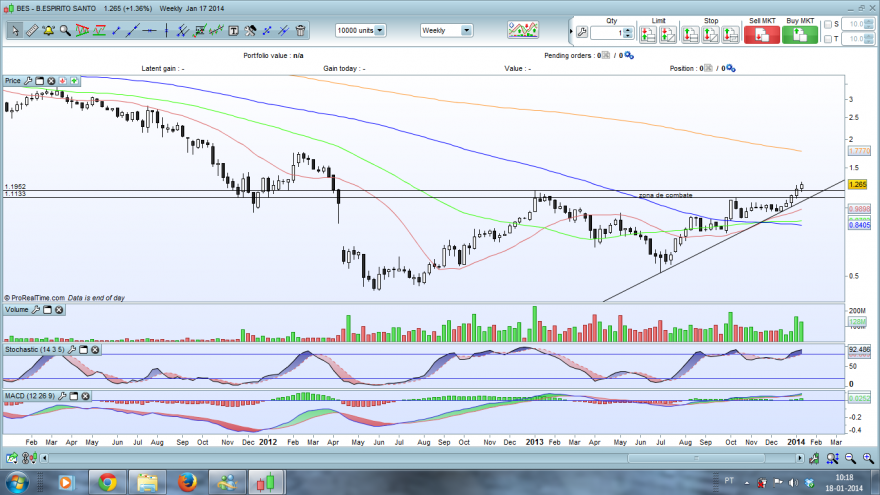This screenshot has width=880, height=495.
Task: Expand the 10000 units dropdown
Action: coord(380,30)
